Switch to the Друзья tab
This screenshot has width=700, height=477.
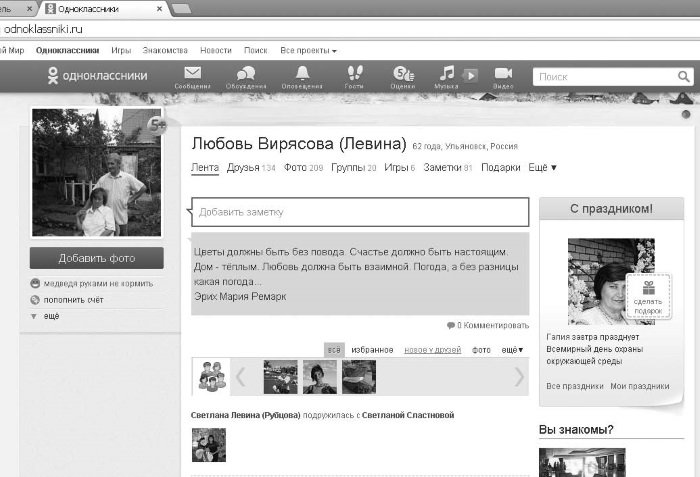coord(242,167)
